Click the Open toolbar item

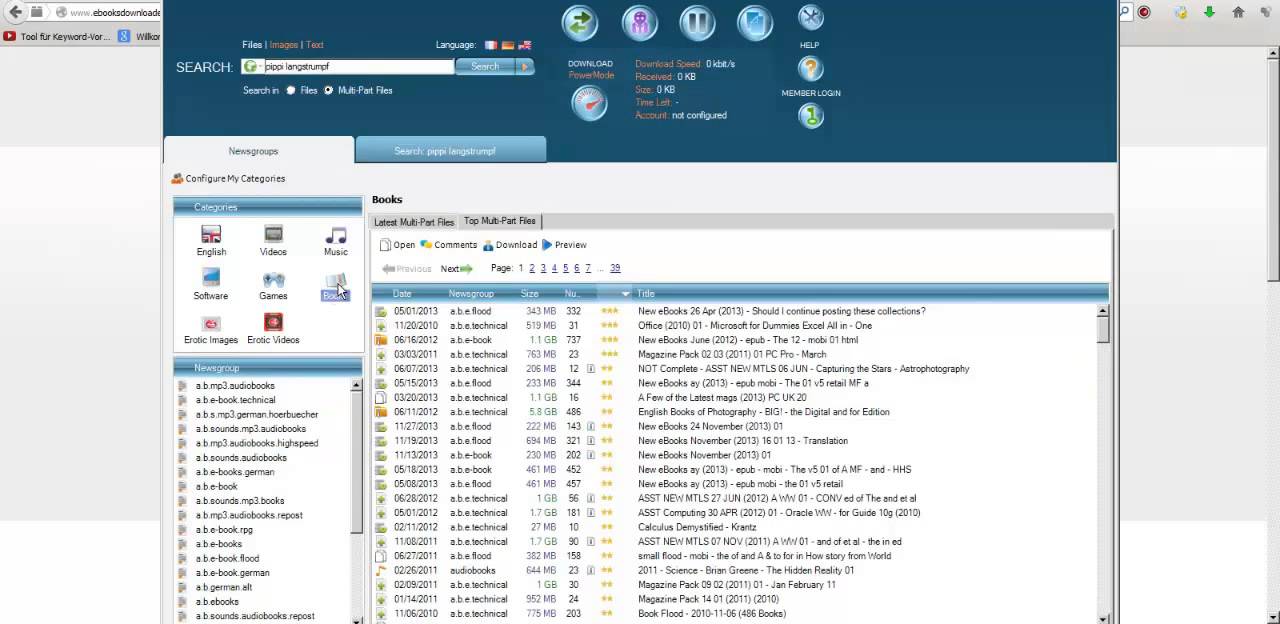(x=397, y=245)
